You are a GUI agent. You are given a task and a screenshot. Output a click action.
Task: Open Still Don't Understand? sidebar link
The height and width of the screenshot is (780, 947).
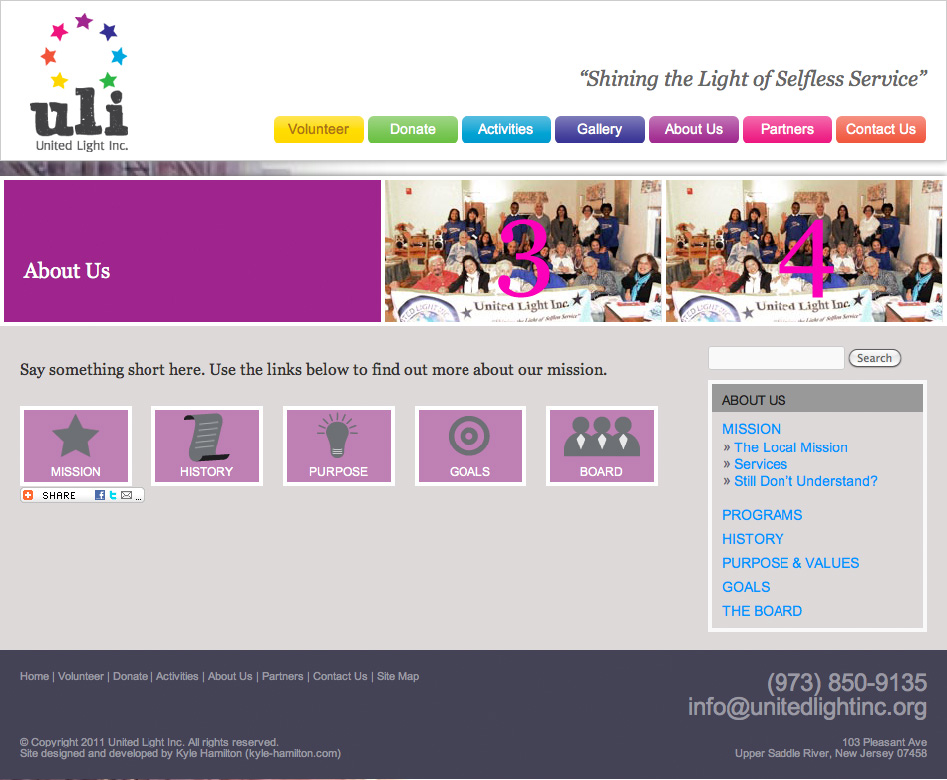pyautogui.click(x=806, y=482)
